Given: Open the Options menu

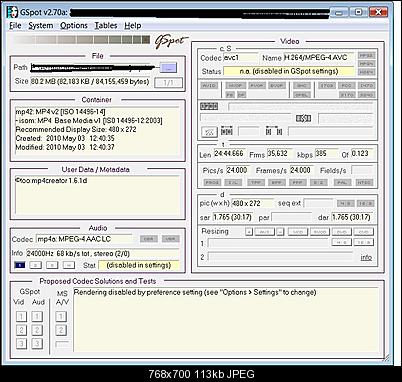Looking at the screenshot, I should [74, 26].
